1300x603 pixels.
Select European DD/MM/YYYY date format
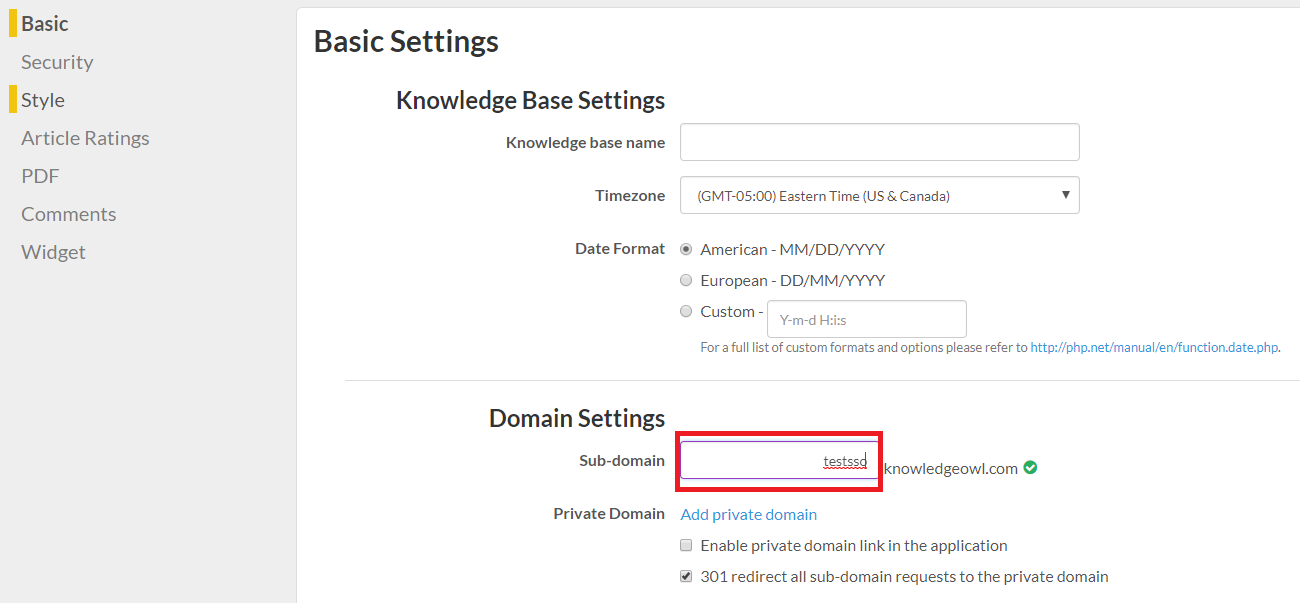(x=686, y=280)
